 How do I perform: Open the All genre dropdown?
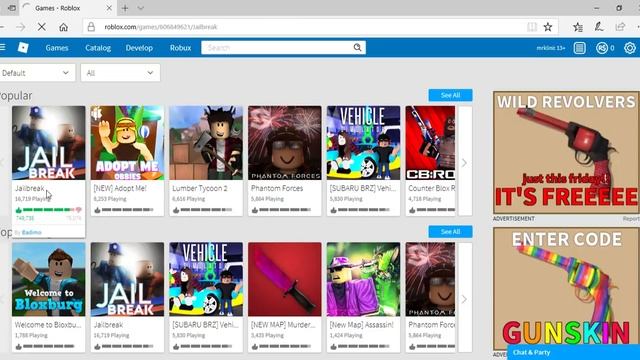120,73
